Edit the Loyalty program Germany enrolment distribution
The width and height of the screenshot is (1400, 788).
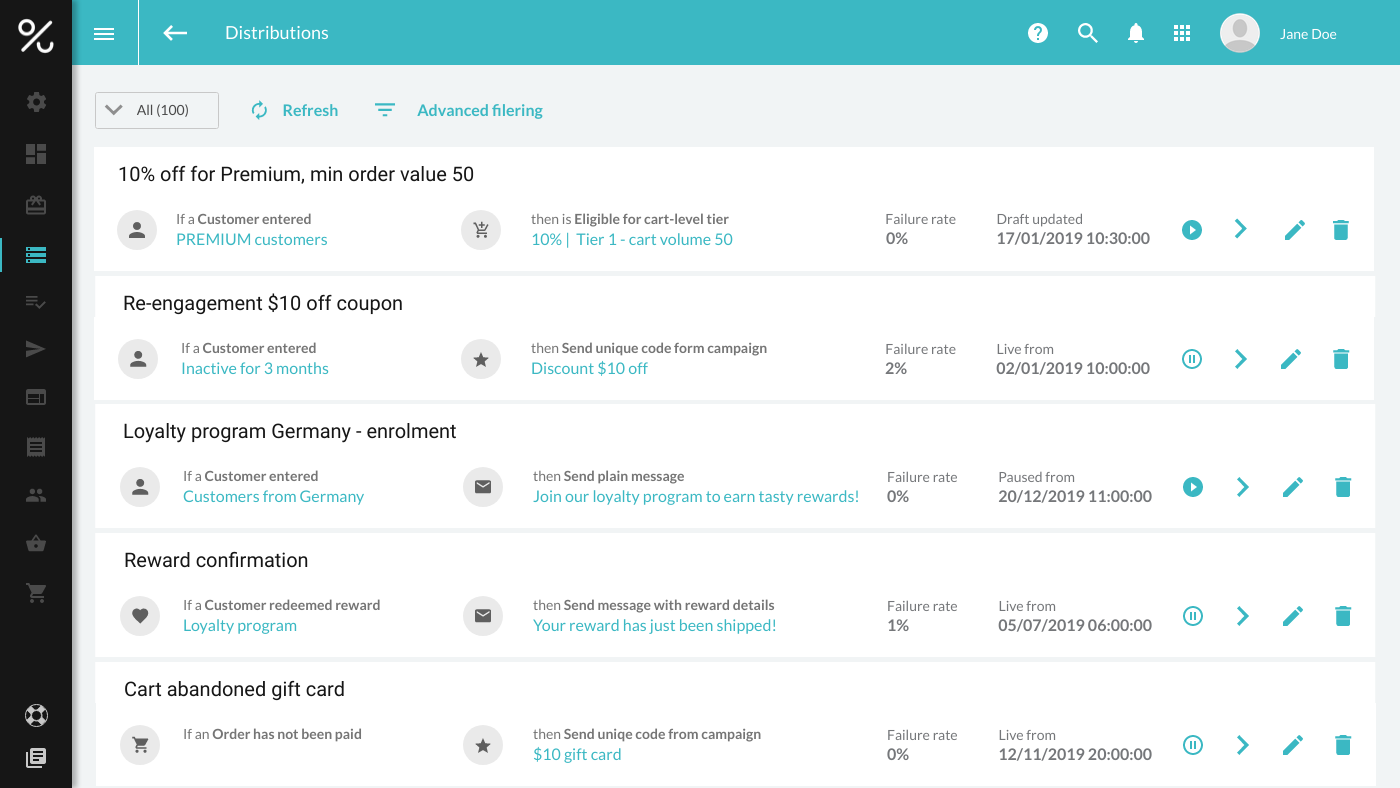pyautogui.click(x=1293, y=487)
